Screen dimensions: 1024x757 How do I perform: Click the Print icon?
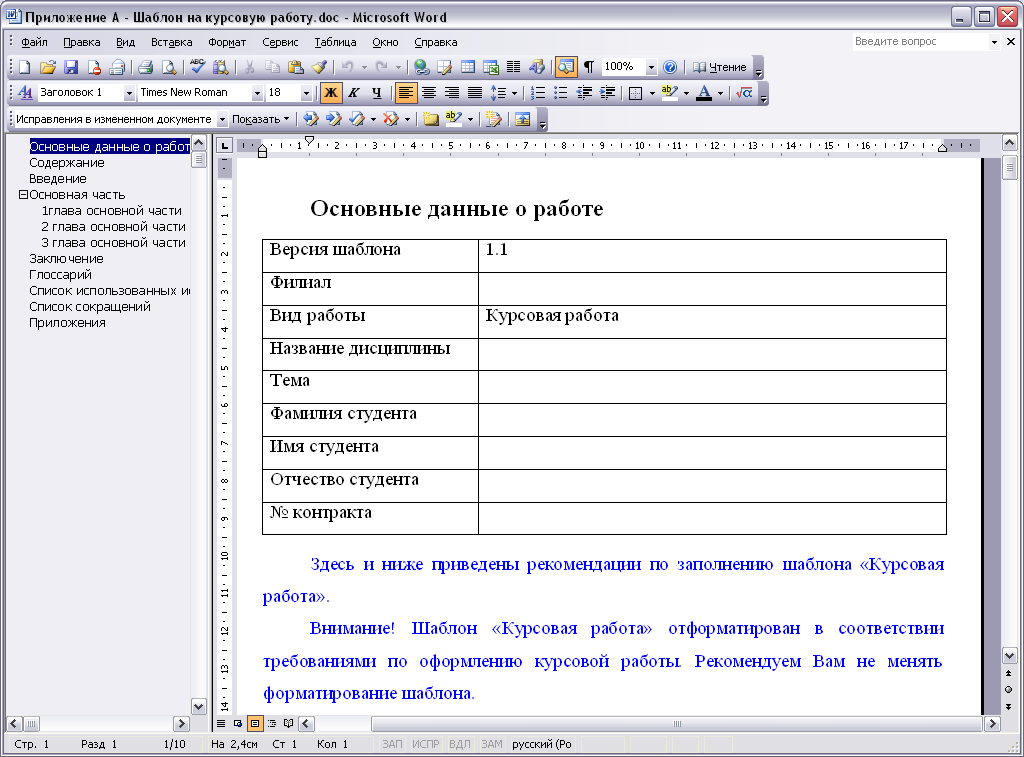click(146, 67)
